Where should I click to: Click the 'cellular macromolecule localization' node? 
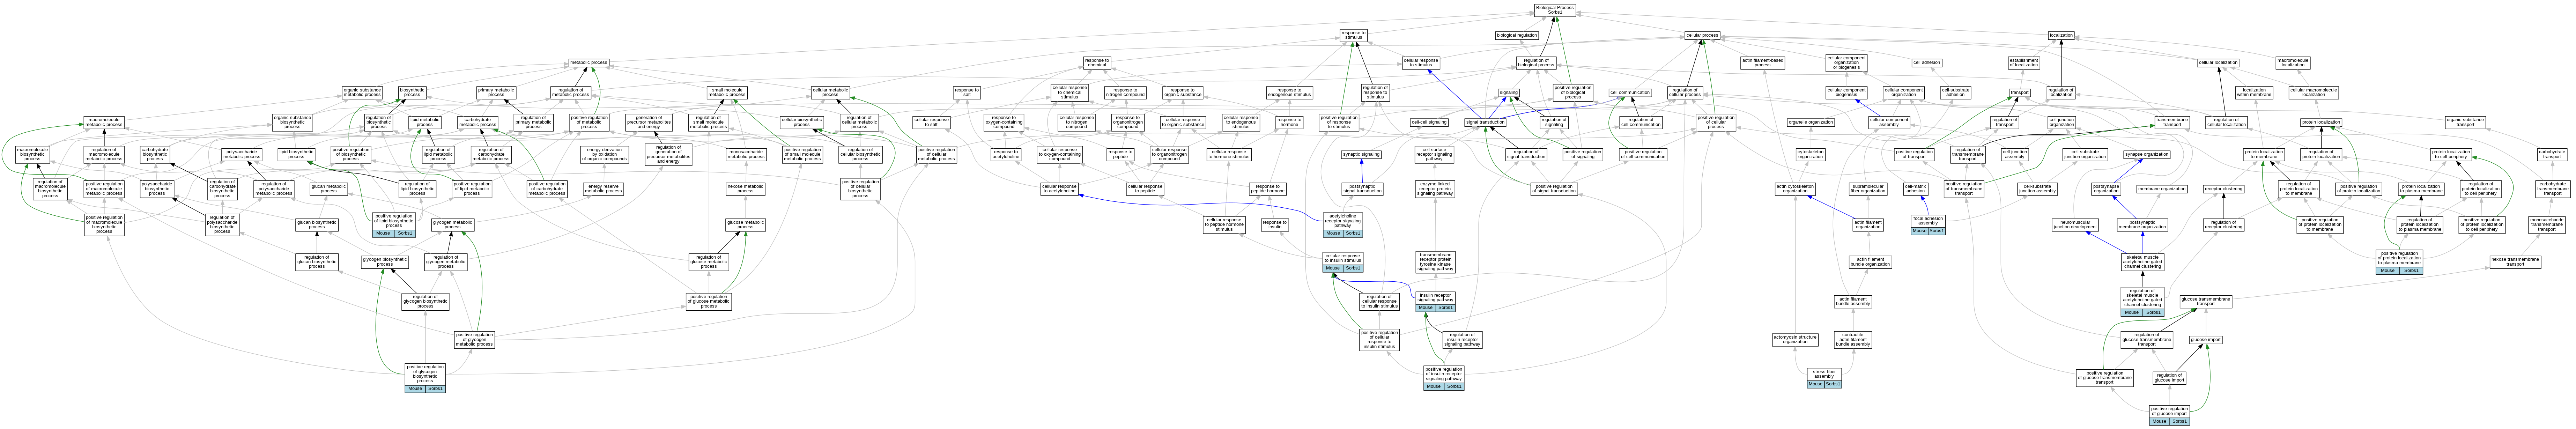click(2313, 92)
